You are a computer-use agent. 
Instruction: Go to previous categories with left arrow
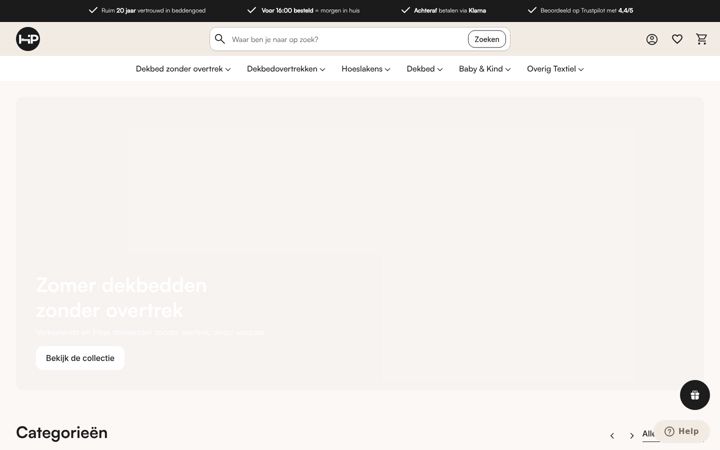tap(612, 435)
